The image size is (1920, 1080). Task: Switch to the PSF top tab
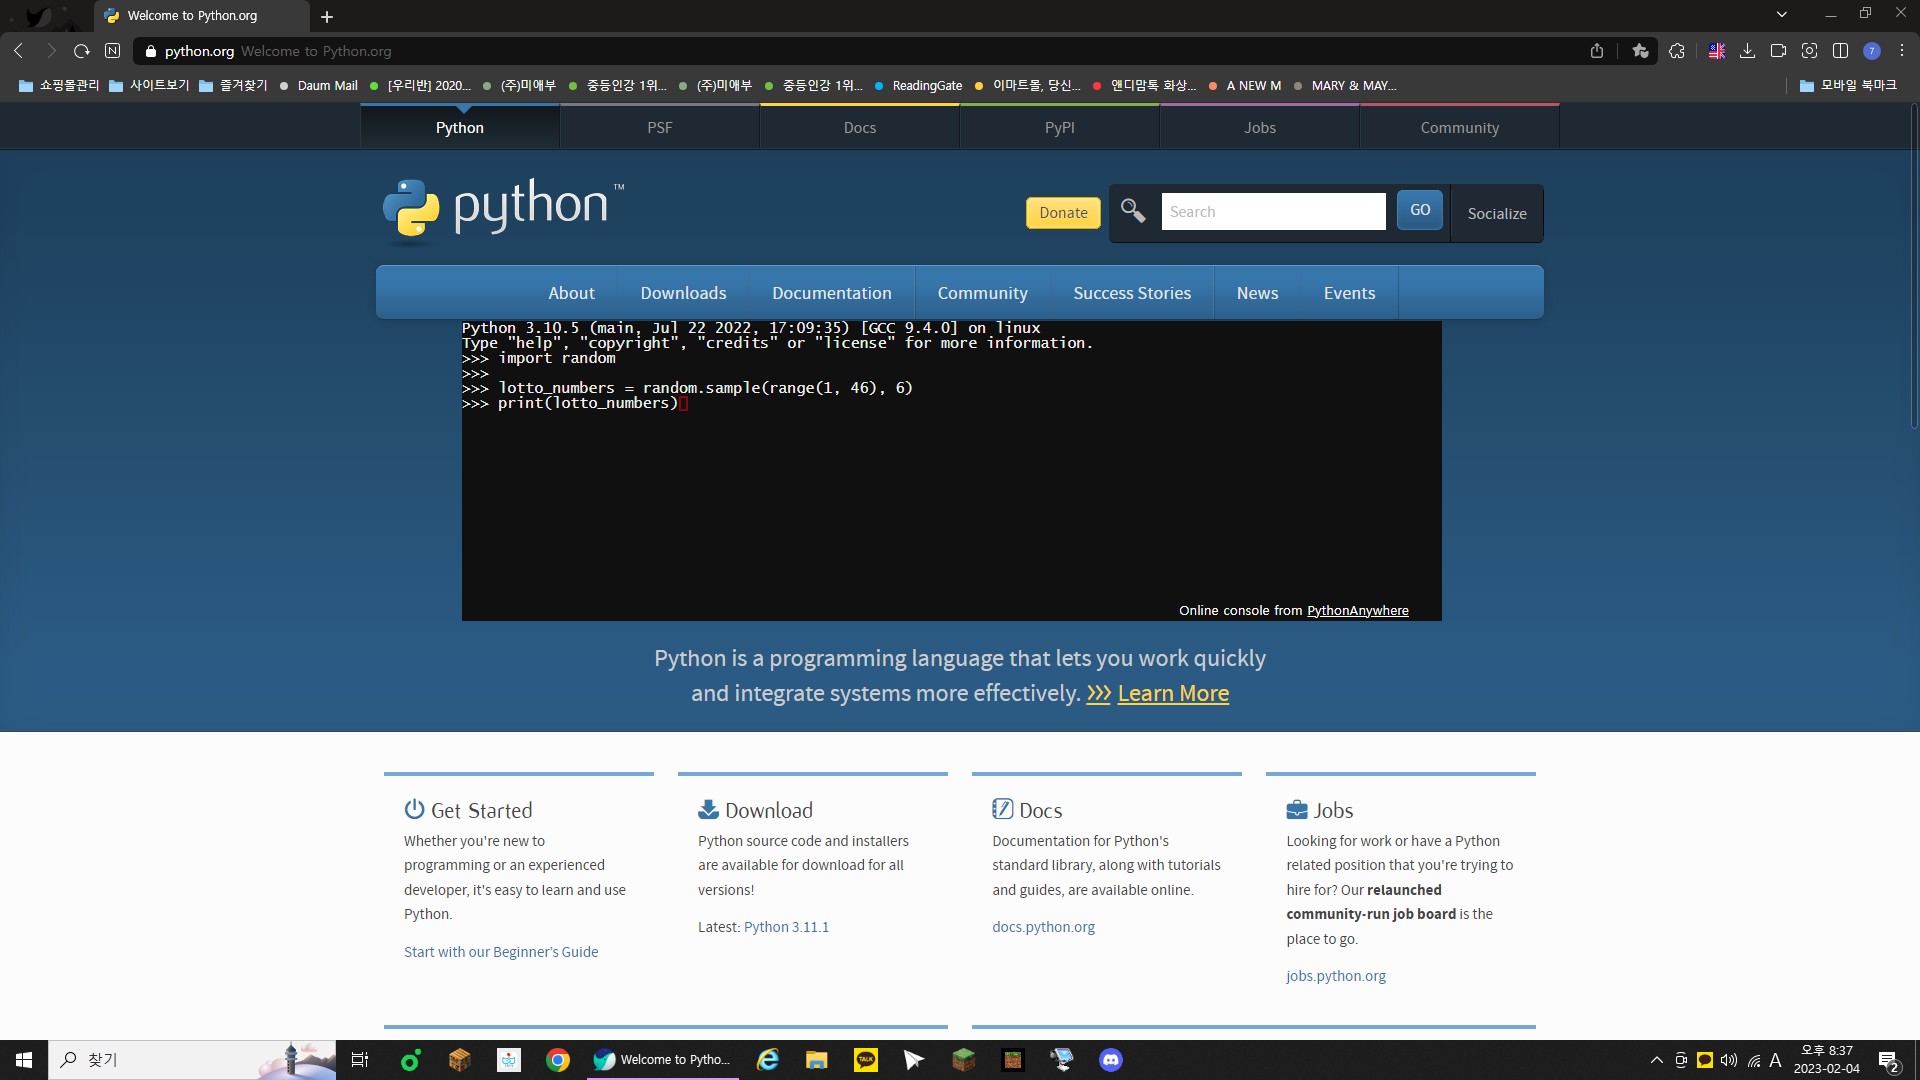point(660,128)
